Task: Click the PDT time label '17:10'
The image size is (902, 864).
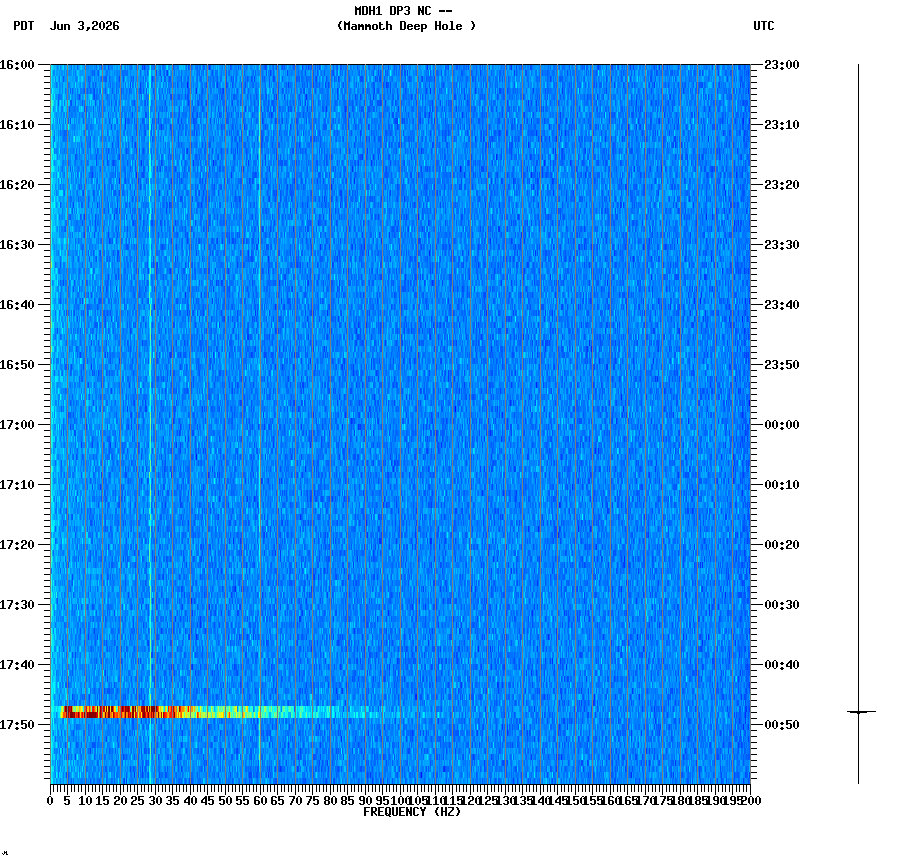Action: click(17, 485)
